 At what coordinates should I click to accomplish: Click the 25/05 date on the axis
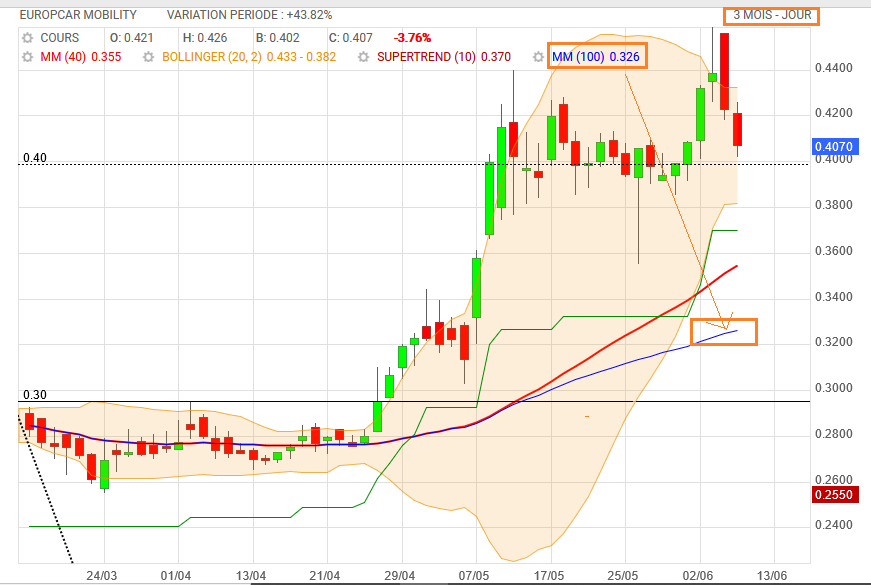point(623,576)
